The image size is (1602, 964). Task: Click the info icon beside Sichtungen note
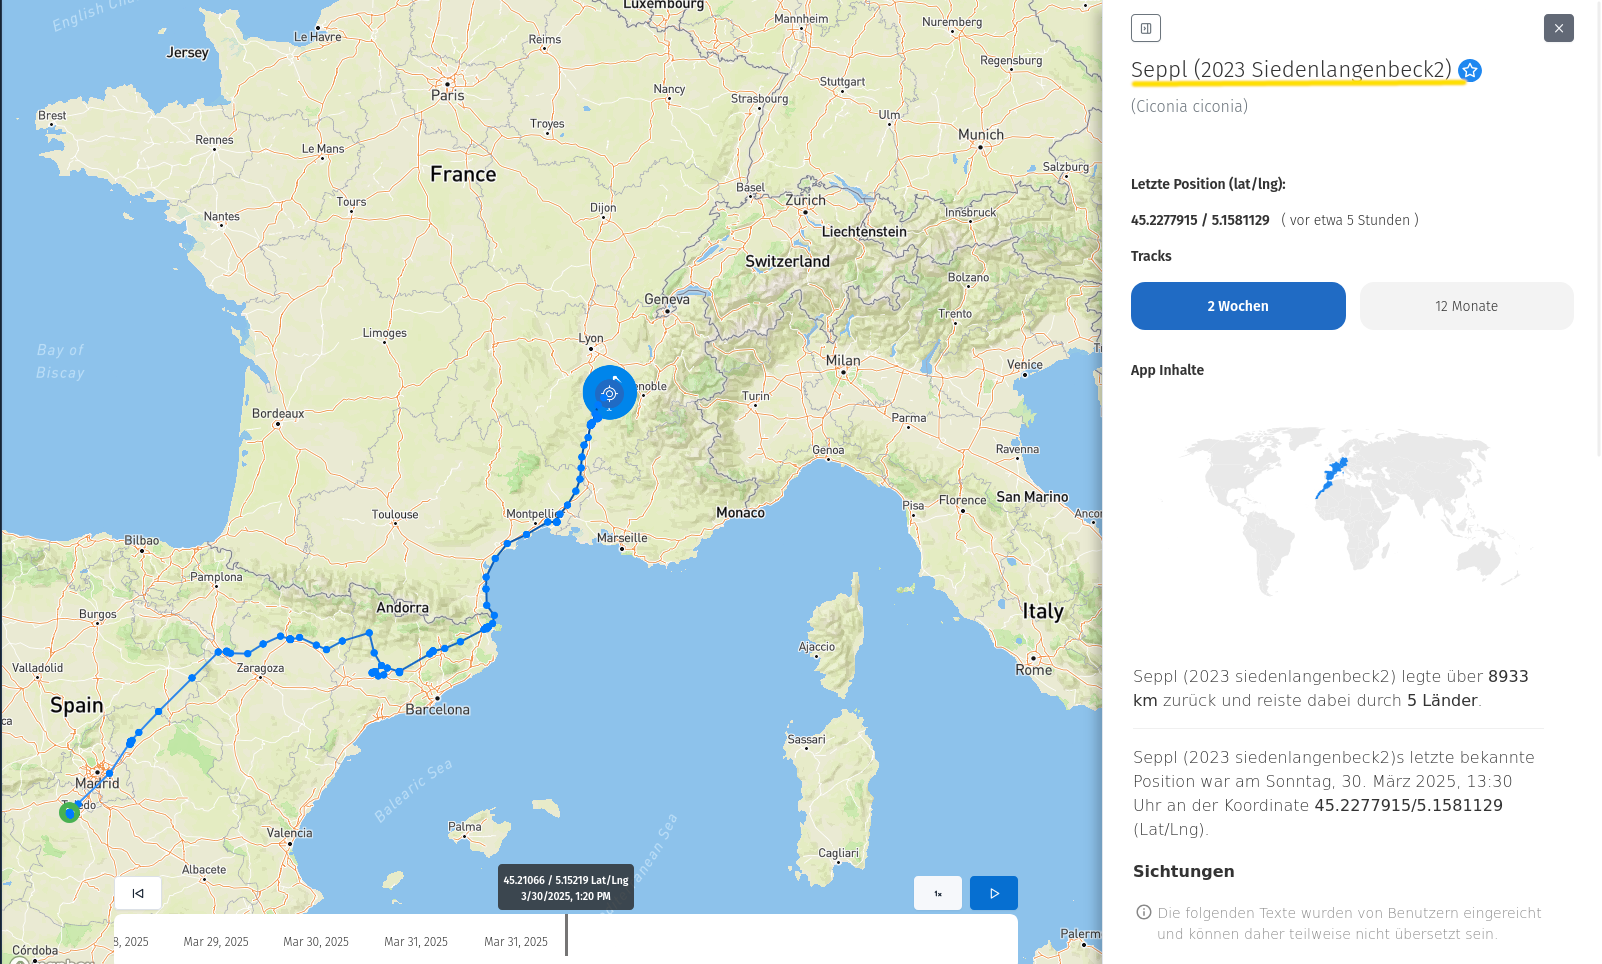pos(1143,912)
